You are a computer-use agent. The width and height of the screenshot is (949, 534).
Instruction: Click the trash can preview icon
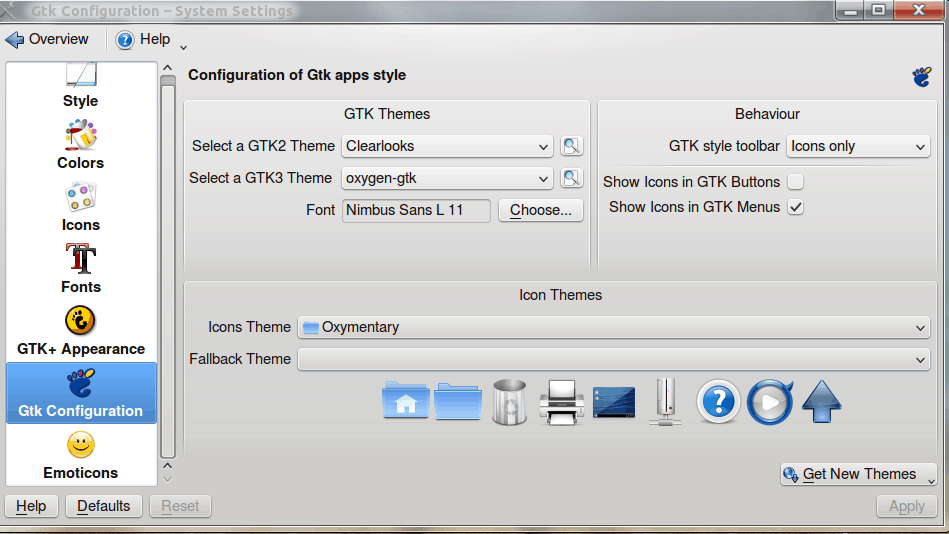[510, 402]
